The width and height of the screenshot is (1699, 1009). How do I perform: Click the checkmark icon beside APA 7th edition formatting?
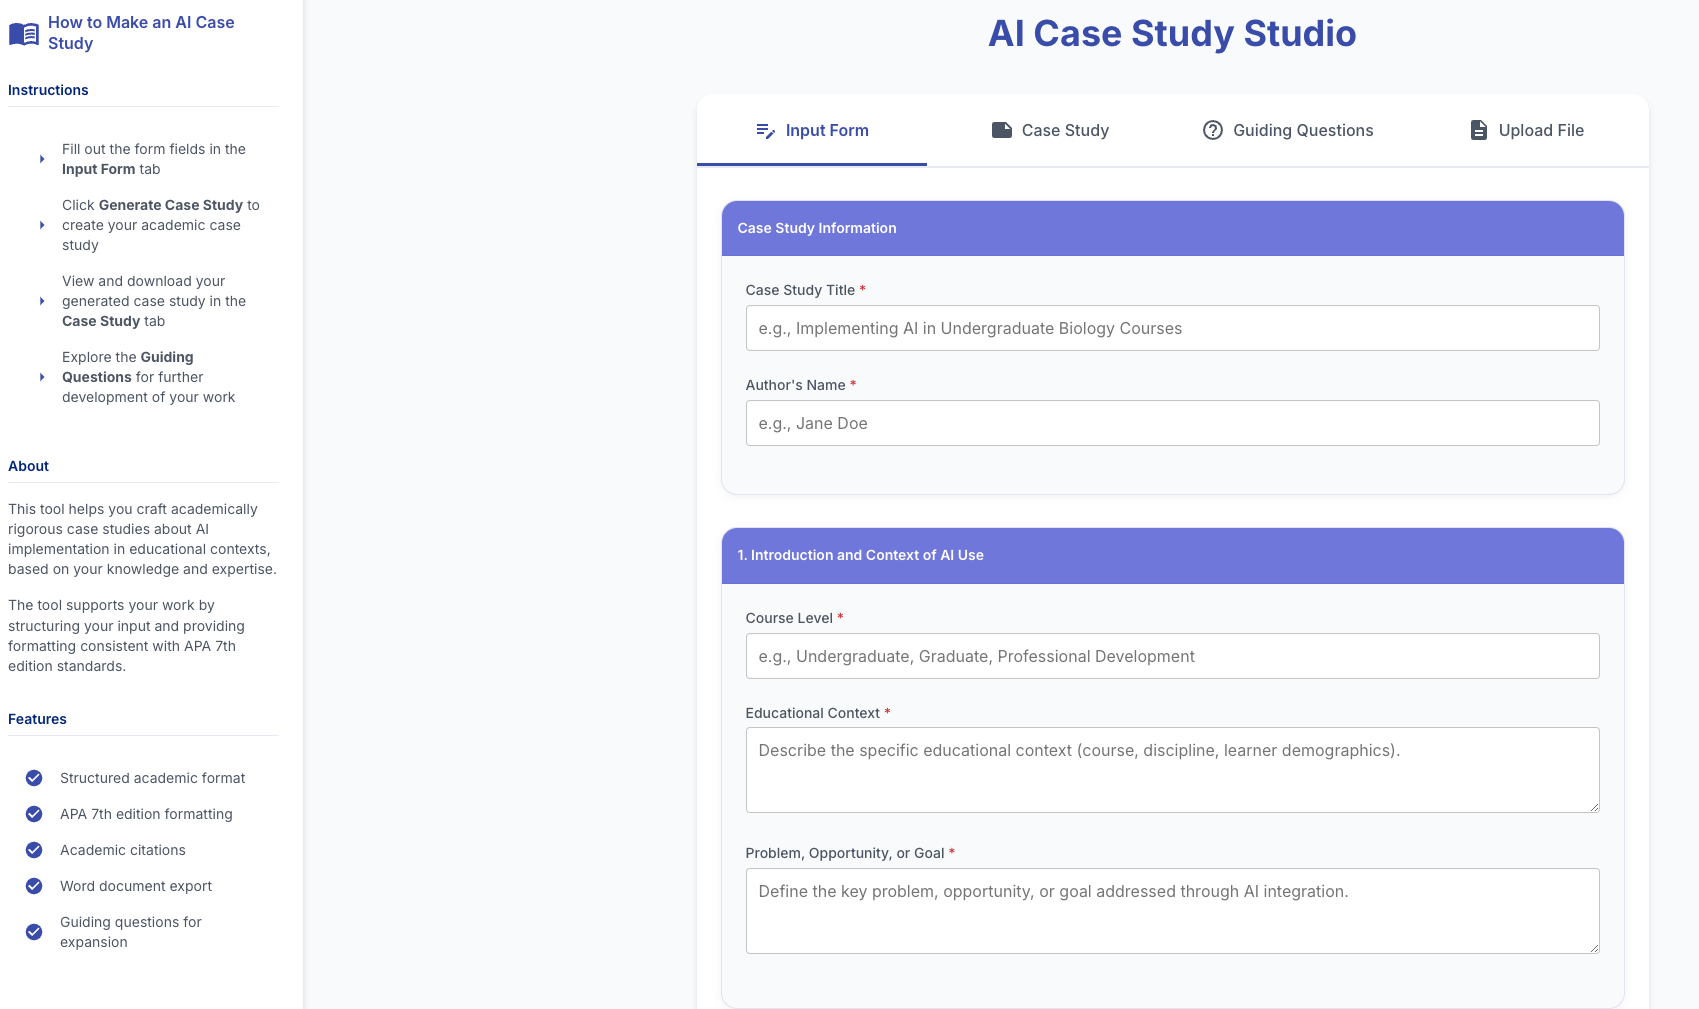[x=34, y=814]
